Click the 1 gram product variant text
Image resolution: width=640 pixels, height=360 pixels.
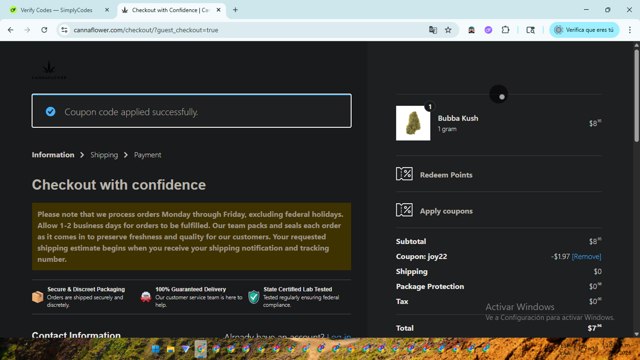tap(447, 129)
